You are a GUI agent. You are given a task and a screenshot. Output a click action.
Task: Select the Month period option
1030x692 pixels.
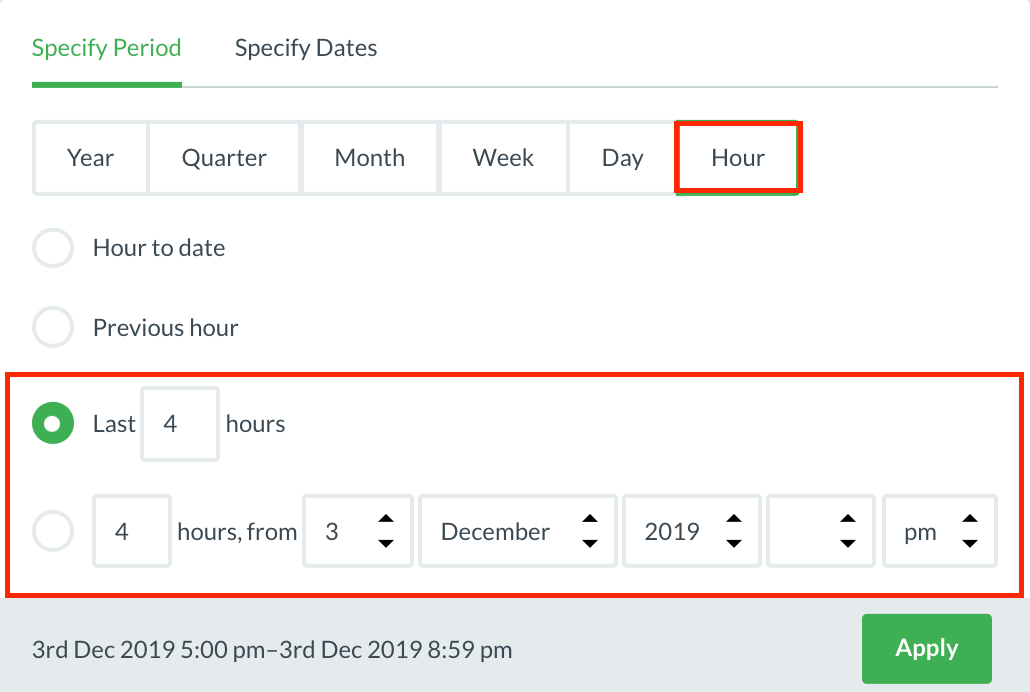[x=369, y=157]
